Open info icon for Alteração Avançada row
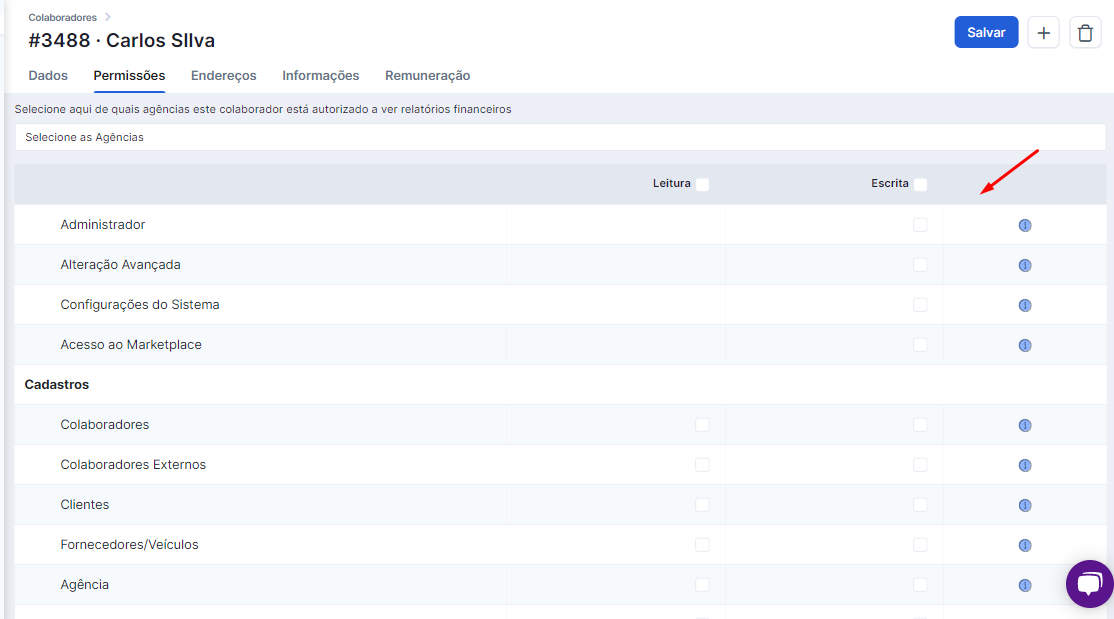Screen dimensions: 1114x619 click(x=1024, y=265)
